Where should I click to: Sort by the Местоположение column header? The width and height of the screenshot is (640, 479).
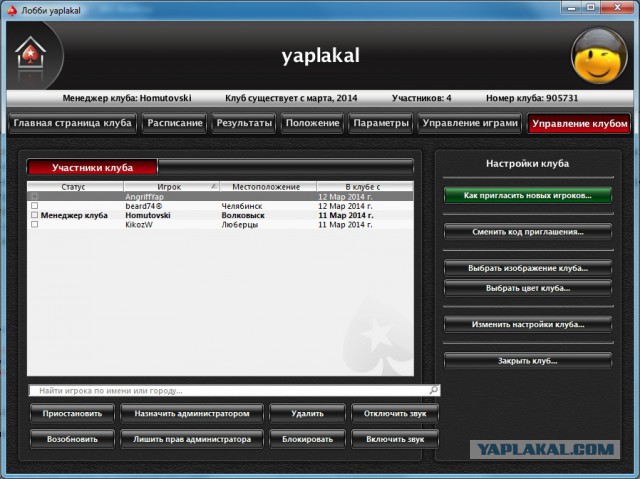(x=268, y=187)
